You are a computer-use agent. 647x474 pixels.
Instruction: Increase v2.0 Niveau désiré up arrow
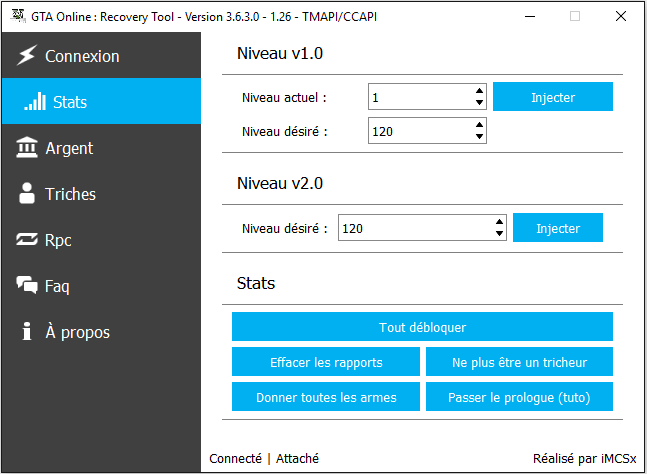(499, 222)
